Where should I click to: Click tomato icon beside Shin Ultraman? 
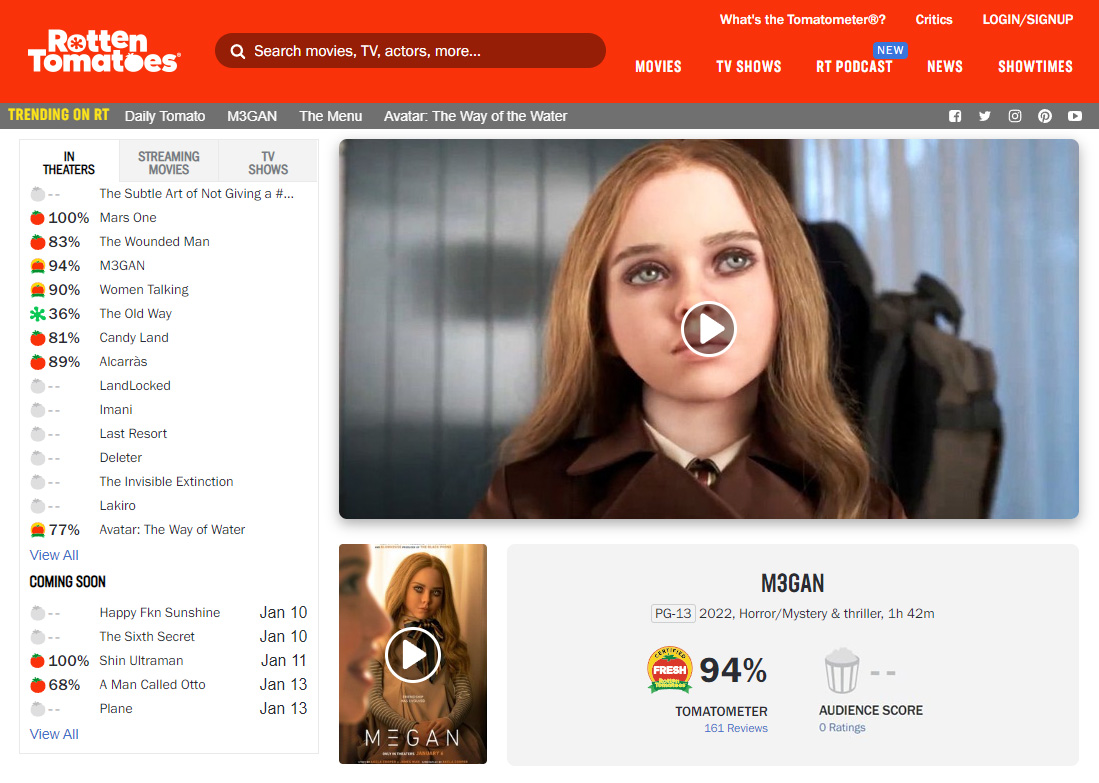coord(38,660)
